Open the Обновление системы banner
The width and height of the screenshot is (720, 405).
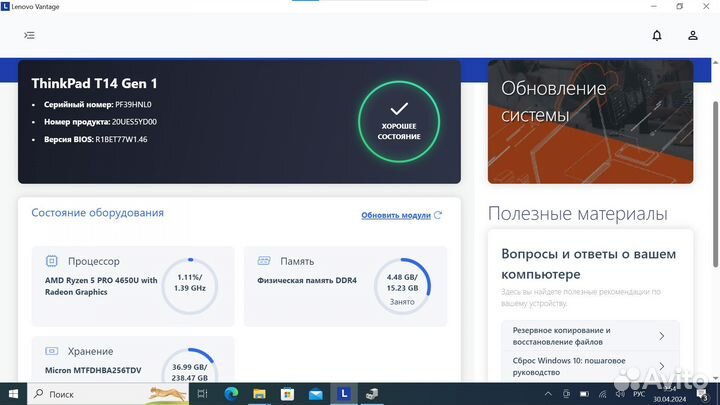pyautogui.click(x=591, y=122)
